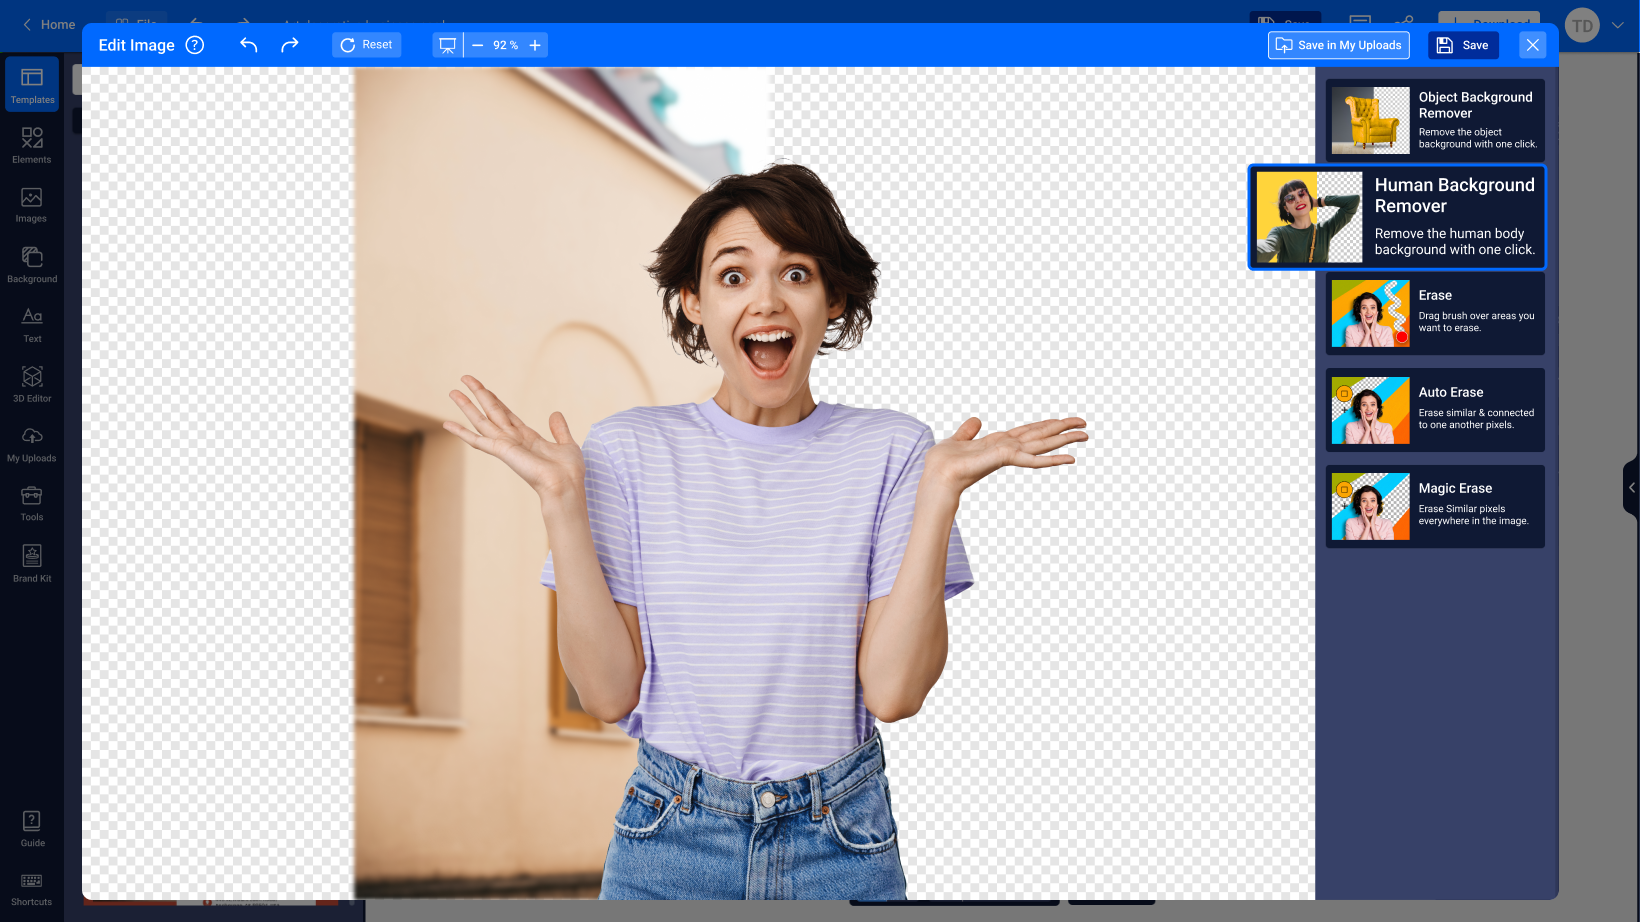The image size is (1640, 922).
Task: Reset all image edits
Action: pyautogui.click(x=366, y=44)
